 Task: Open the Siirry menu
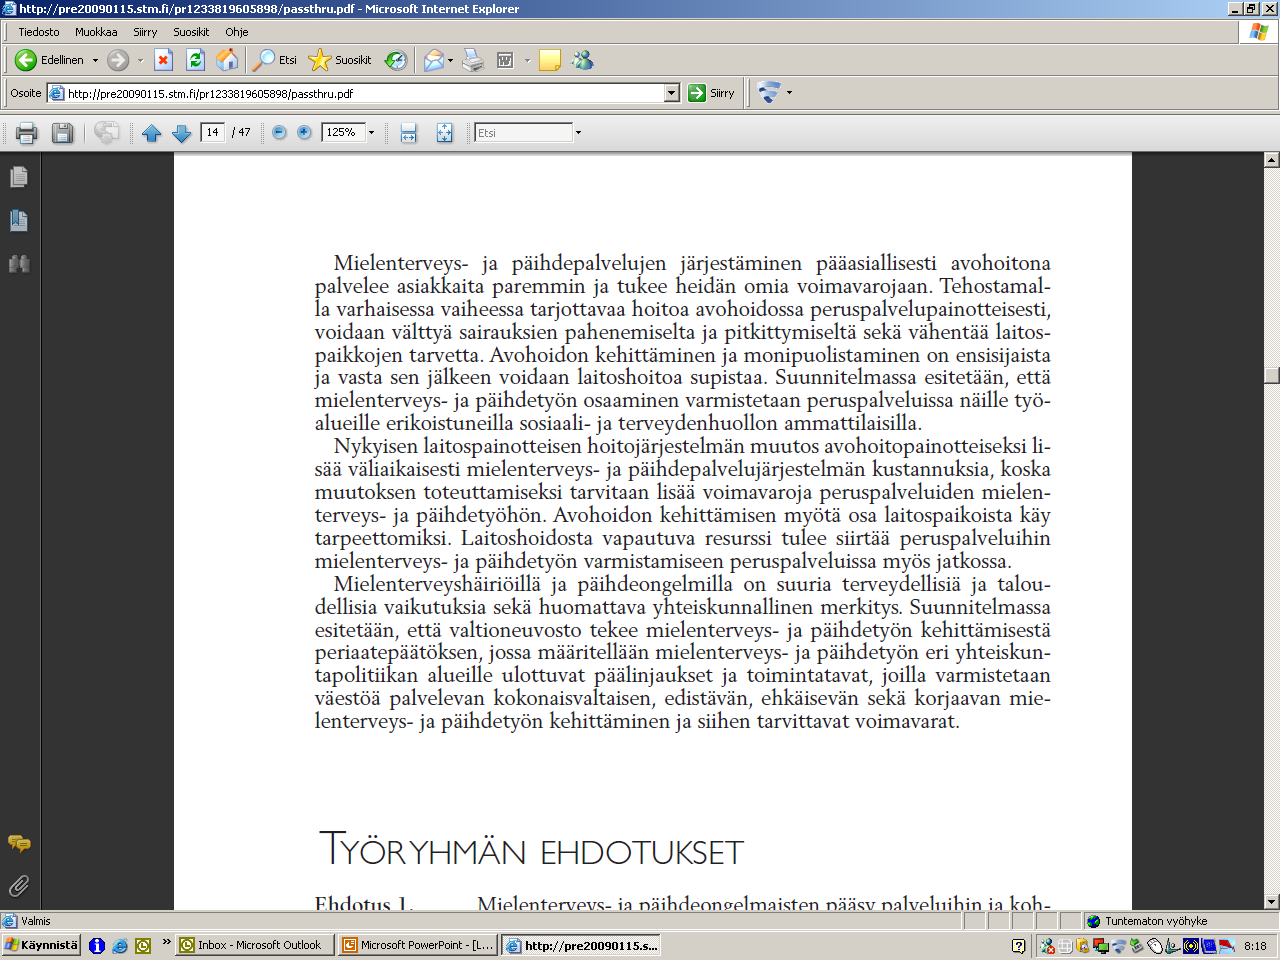pyautogui.click(x=145, y=32)
